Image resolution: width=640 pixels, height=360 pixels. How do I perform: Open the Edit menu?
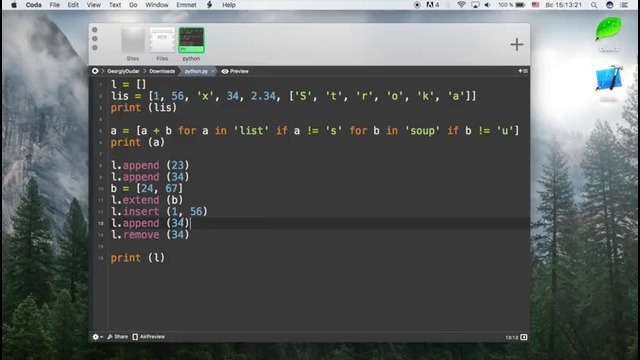pyautogui.click(x=73, y=5)
